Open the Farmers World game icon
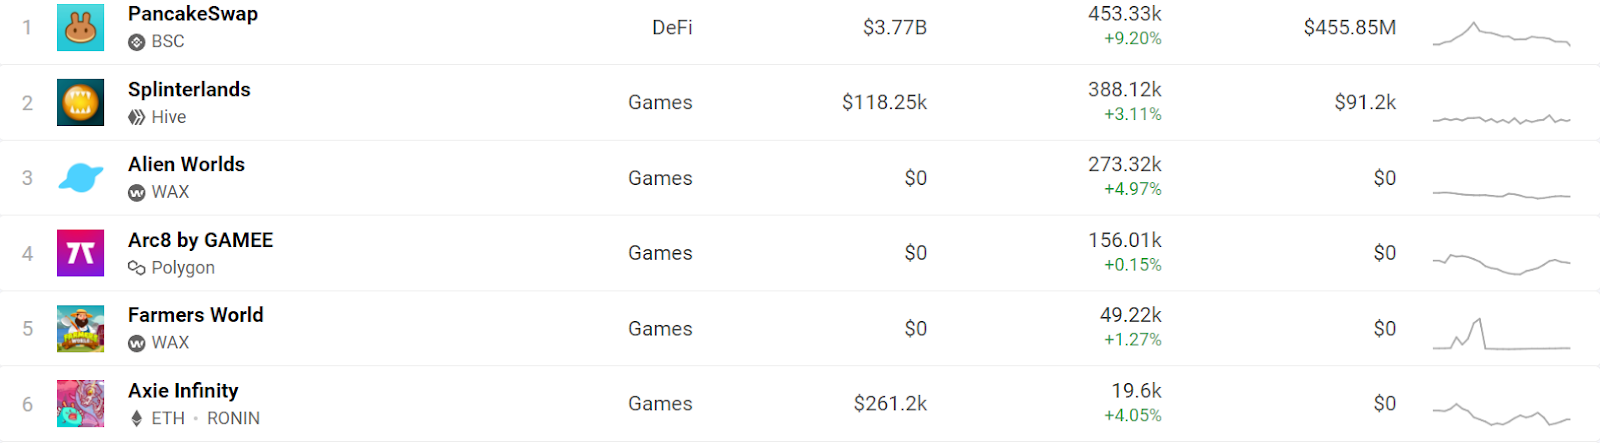 [80, 328]
